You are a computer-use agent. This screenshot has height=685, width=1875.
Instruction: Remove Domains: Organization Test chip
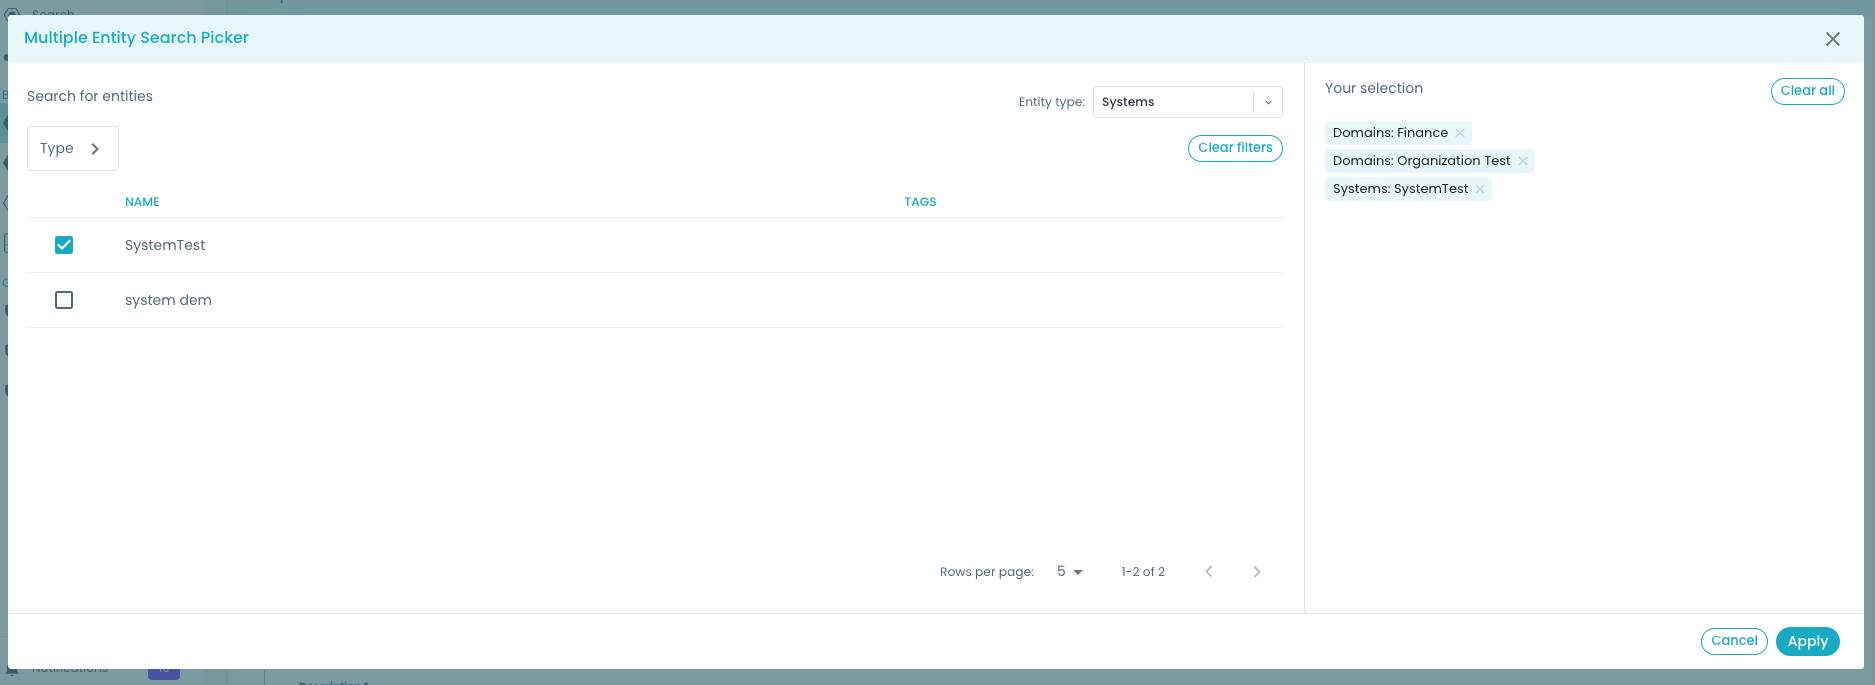[1523, 161]
